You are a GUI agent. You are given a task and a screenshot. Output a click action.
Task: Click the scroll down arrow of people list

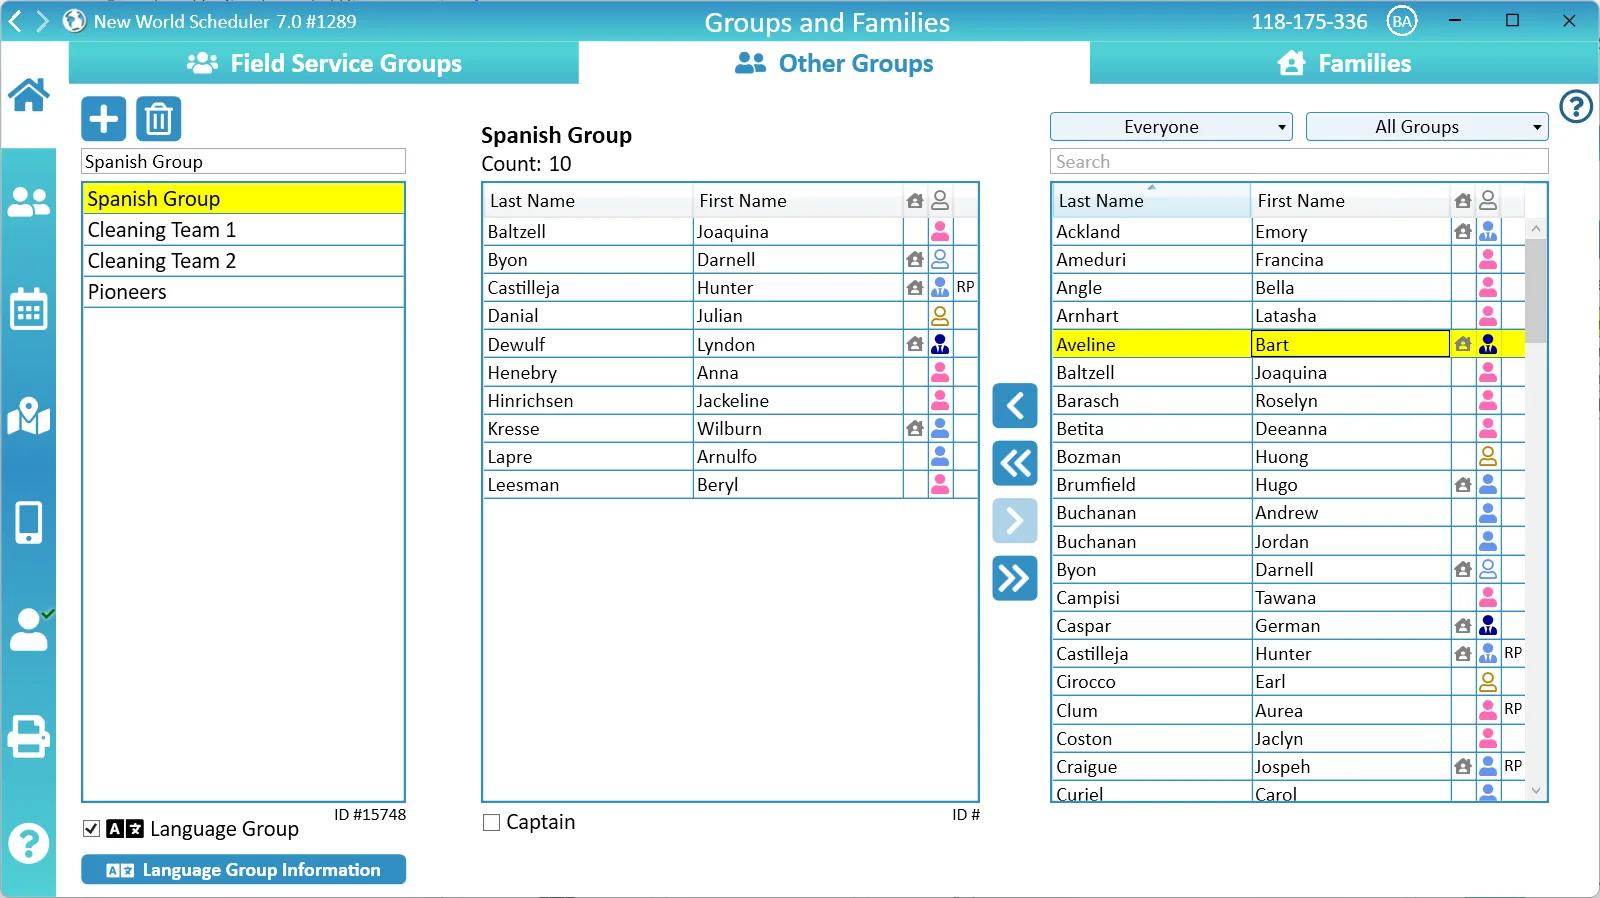coord(1536,791)
